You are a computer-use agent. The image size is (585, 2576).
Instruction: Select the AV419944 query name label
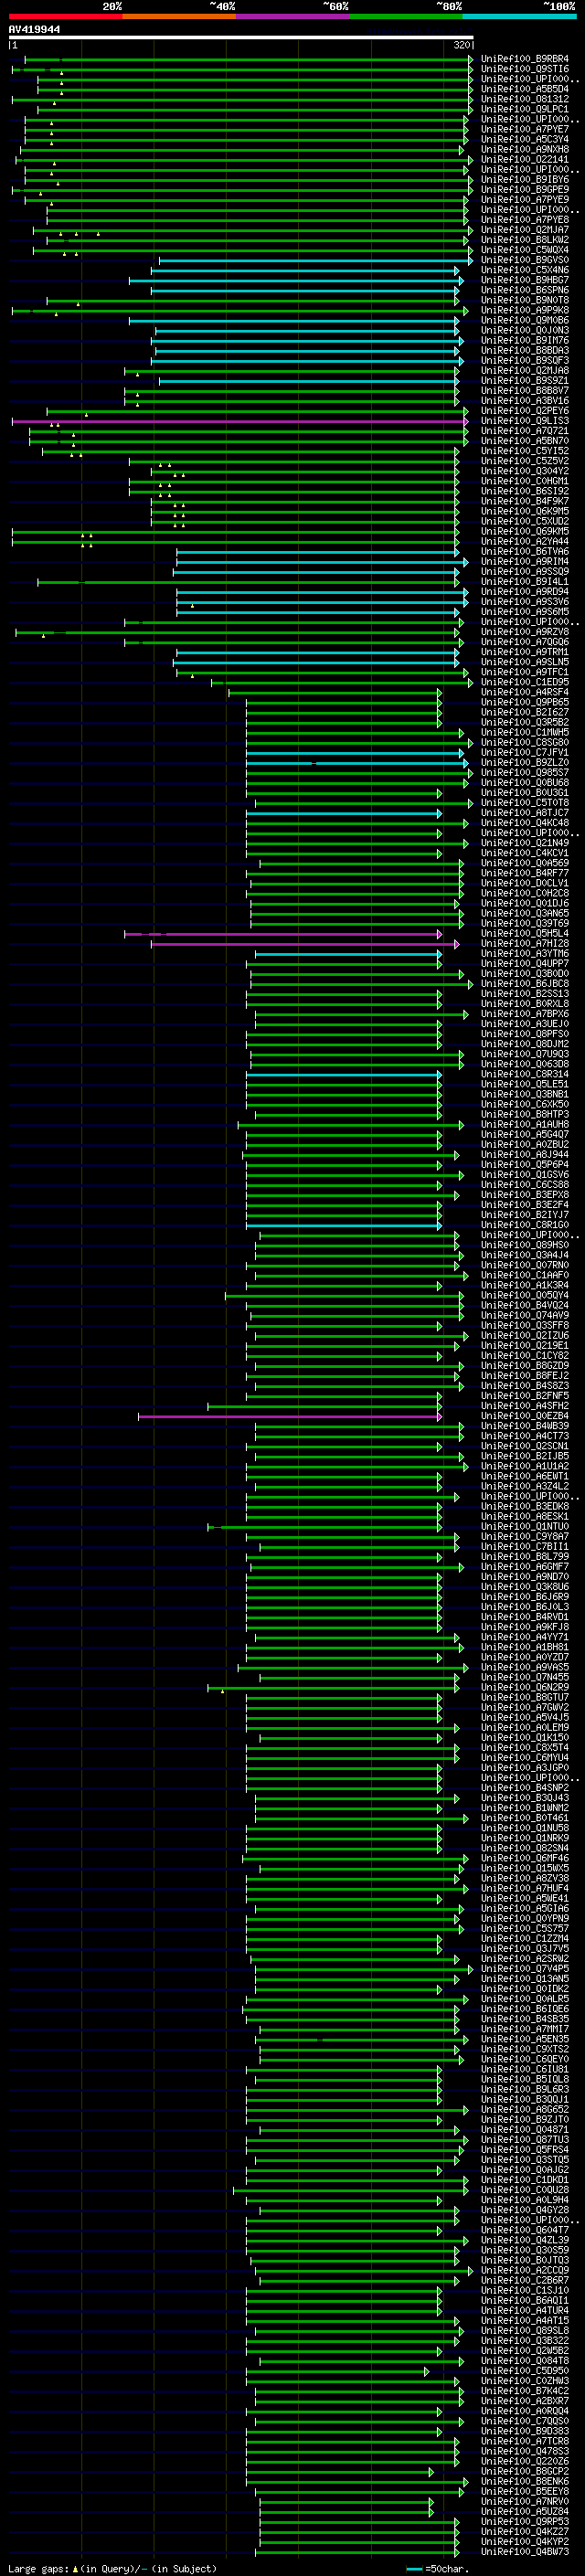[x=34, y=30]
